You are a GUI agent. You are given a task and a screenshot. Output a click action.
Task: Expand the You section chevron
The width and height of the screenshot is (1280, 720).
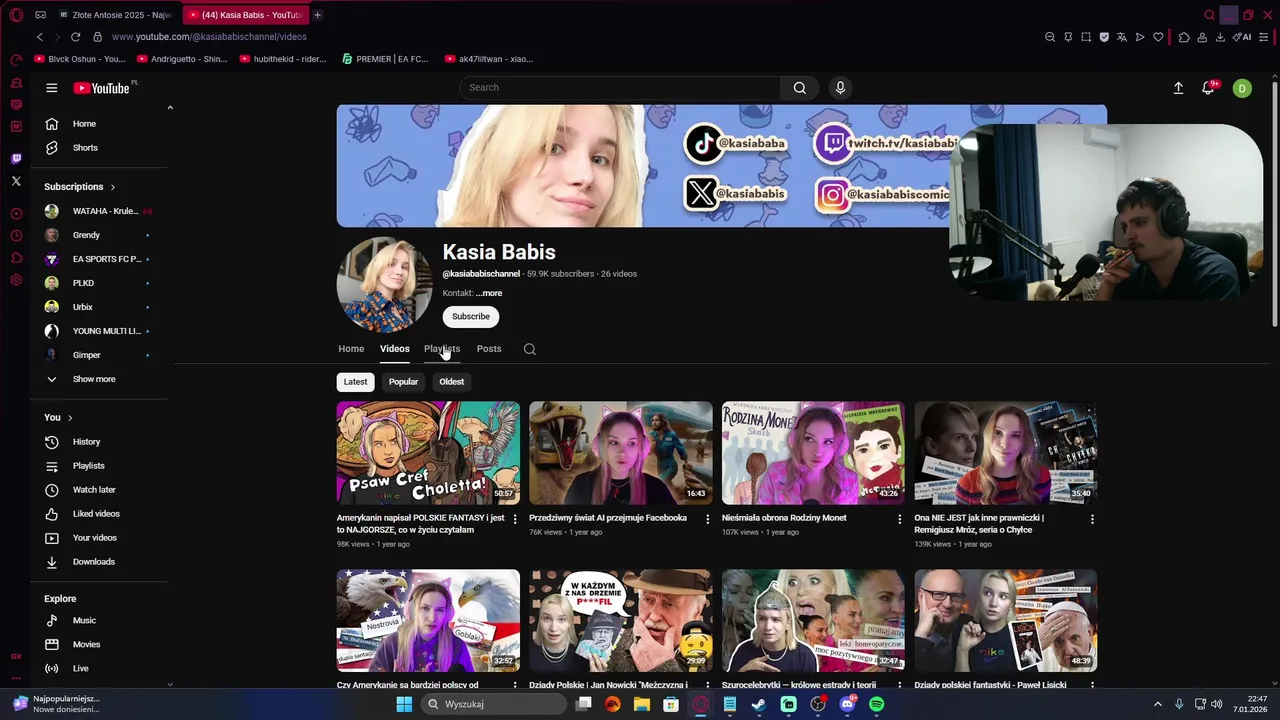click(70, 418)
